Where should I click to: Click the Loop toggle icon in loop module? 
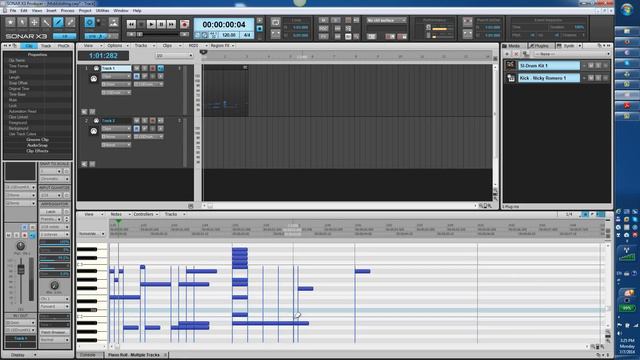click(x=276, y=22)
